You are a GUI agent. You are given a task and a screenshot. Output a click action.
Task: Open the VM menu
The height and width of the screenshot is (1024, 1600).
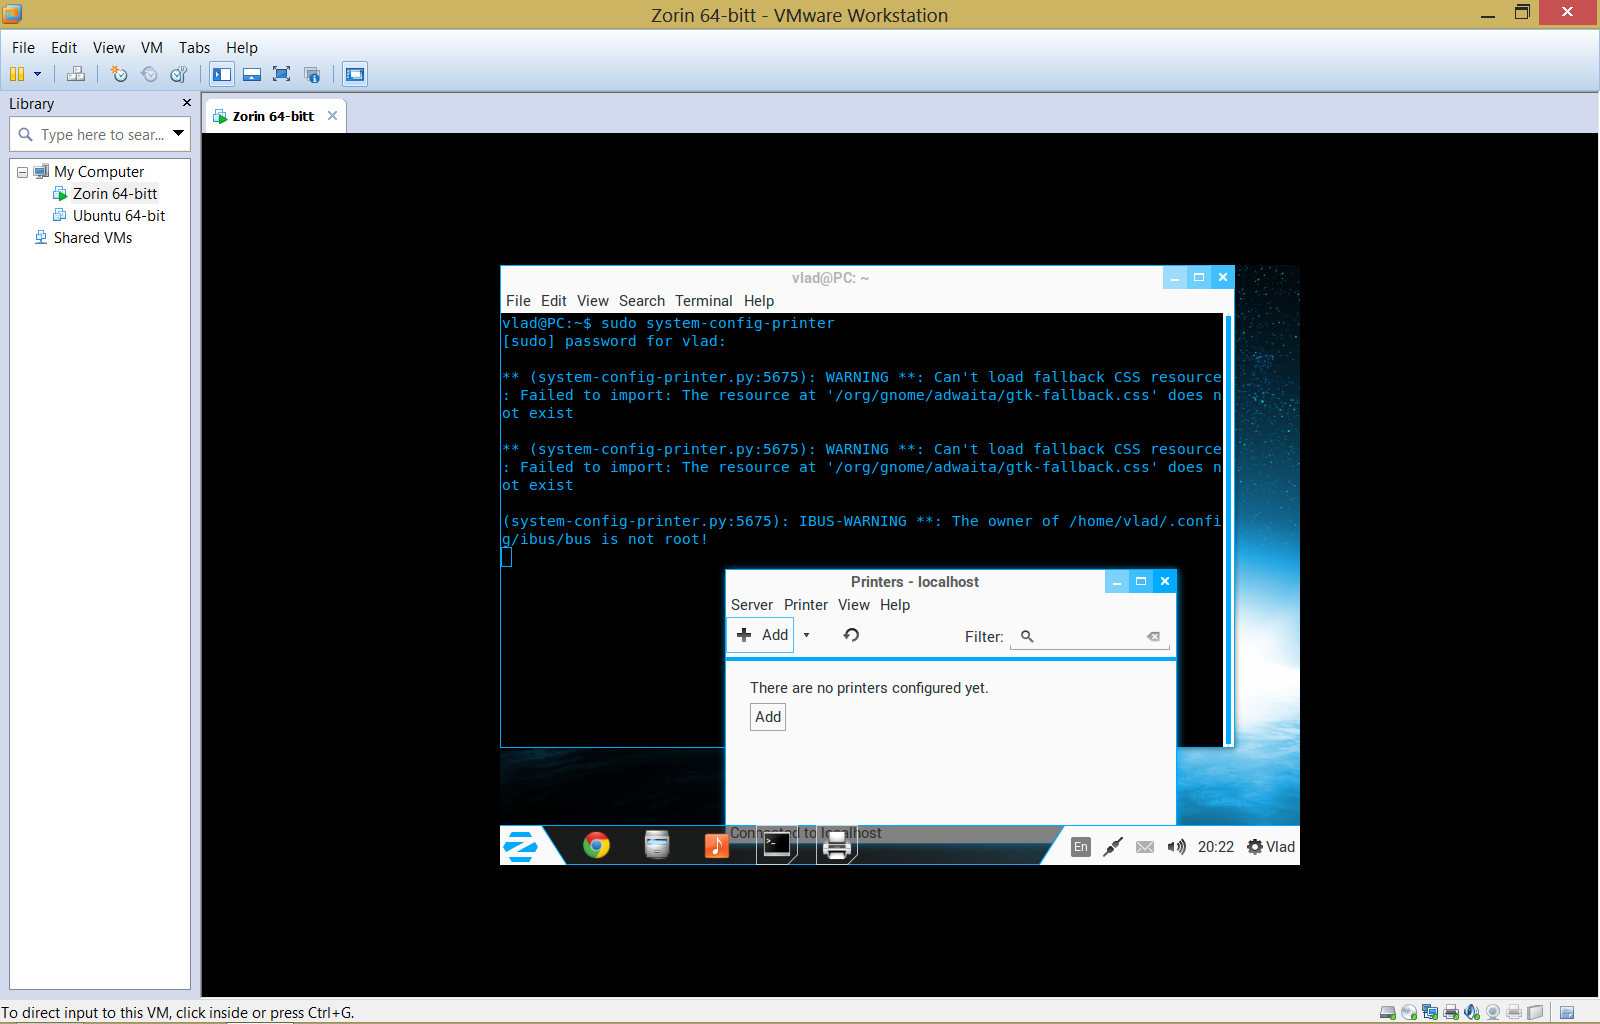(151, 48)
